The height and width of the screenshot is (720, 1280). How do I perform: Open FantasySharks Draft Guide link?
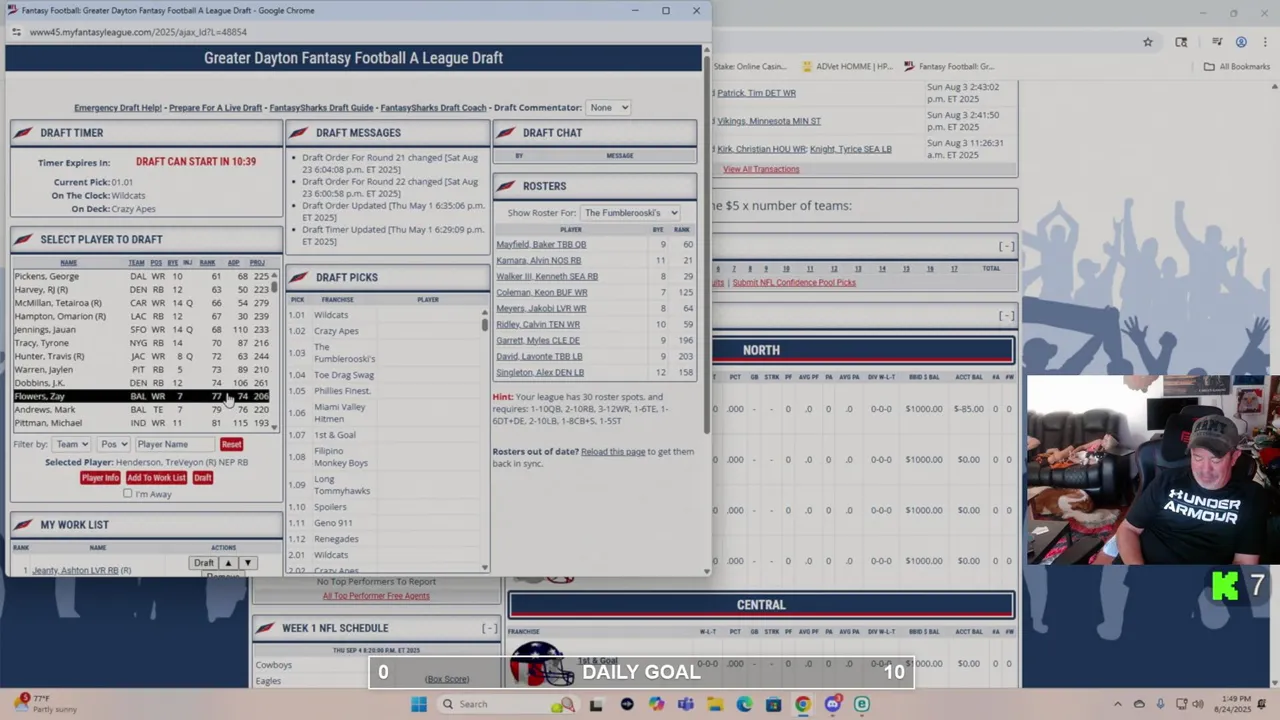pyautogui.click(x=321, y=108)
